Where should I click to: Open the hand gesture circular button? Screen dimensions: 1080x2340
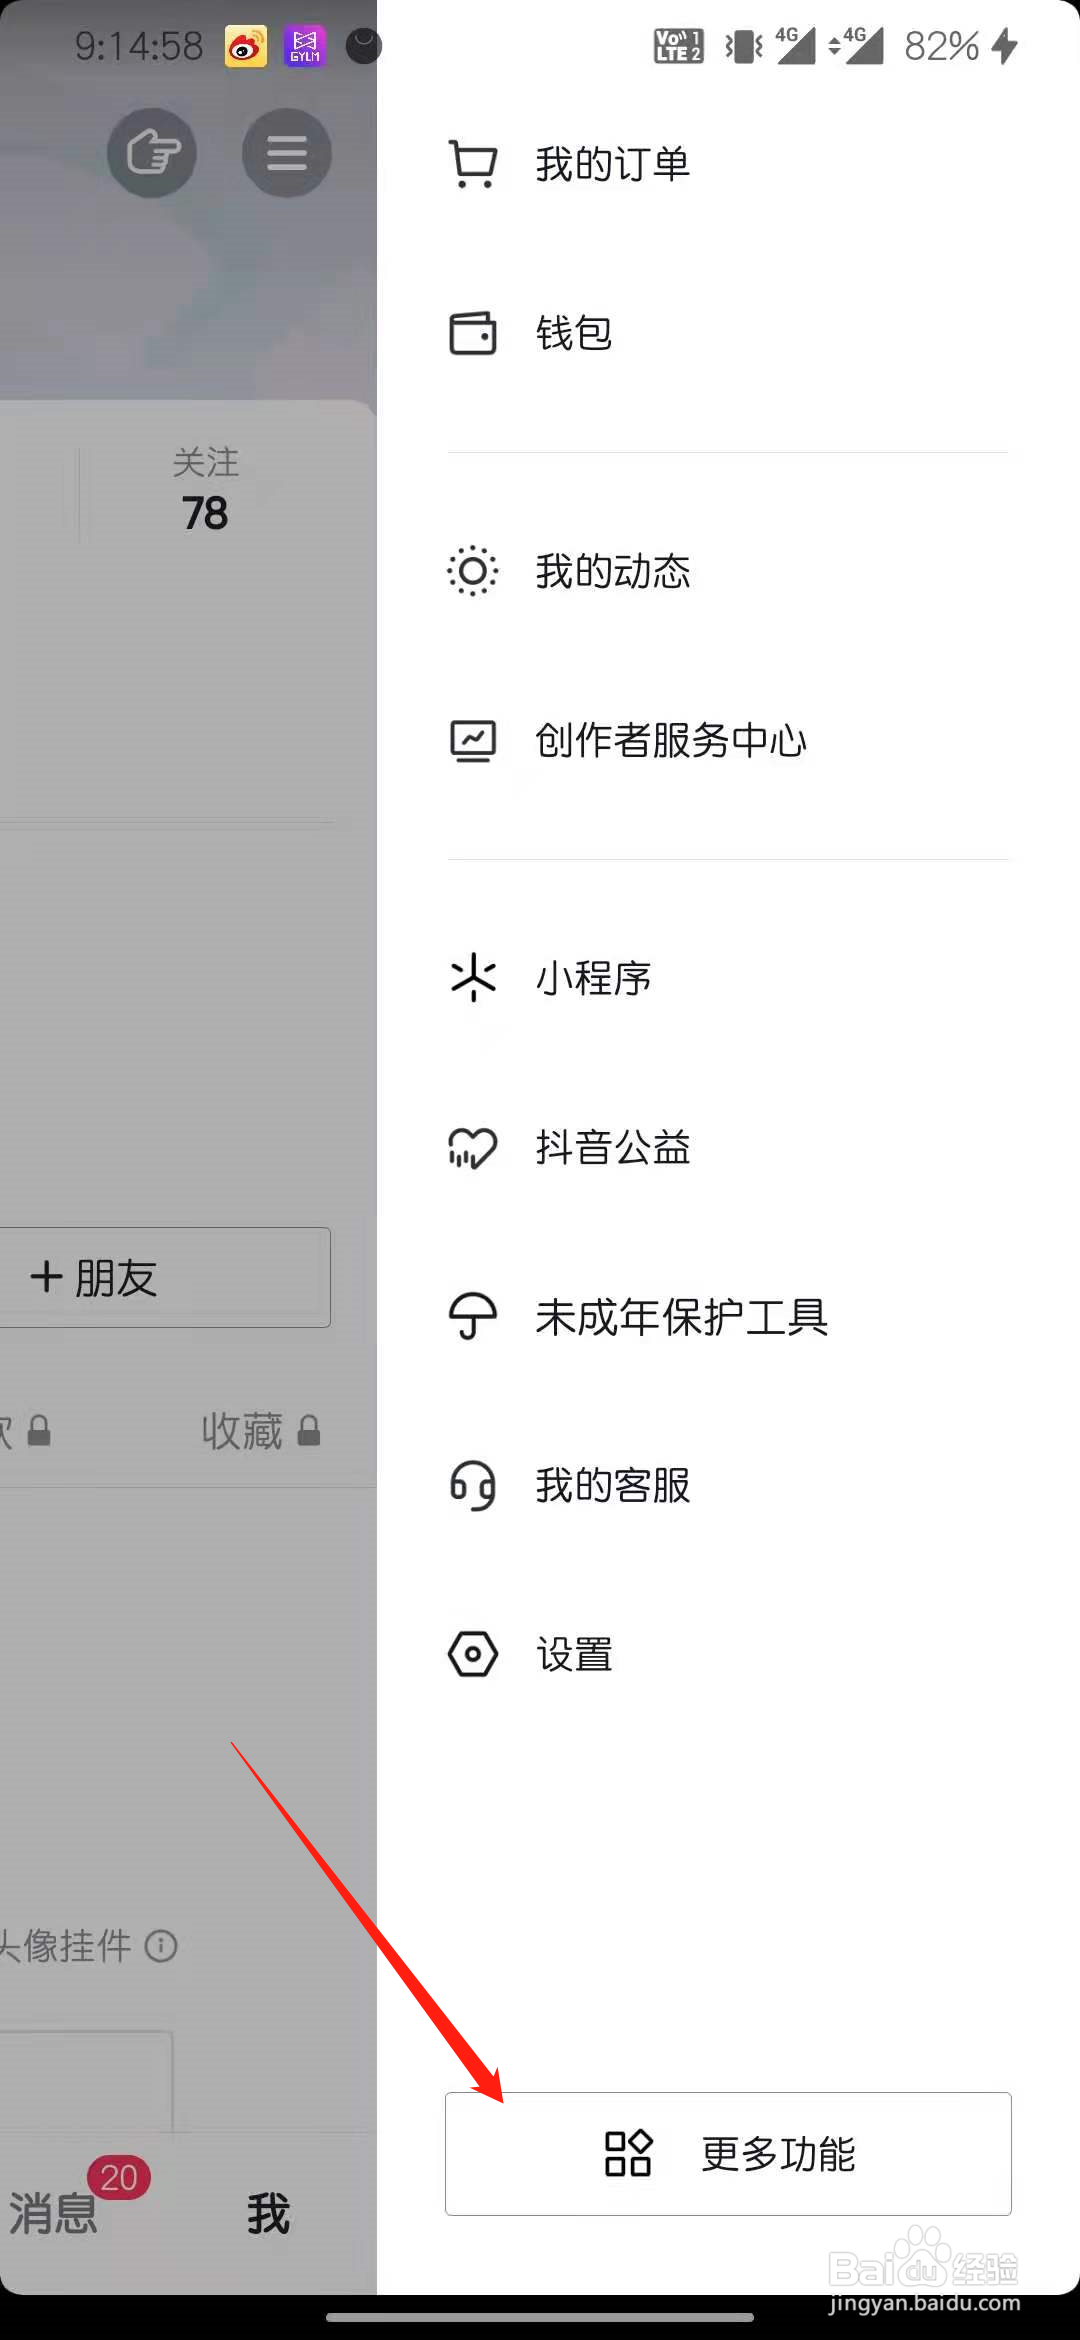151,152
